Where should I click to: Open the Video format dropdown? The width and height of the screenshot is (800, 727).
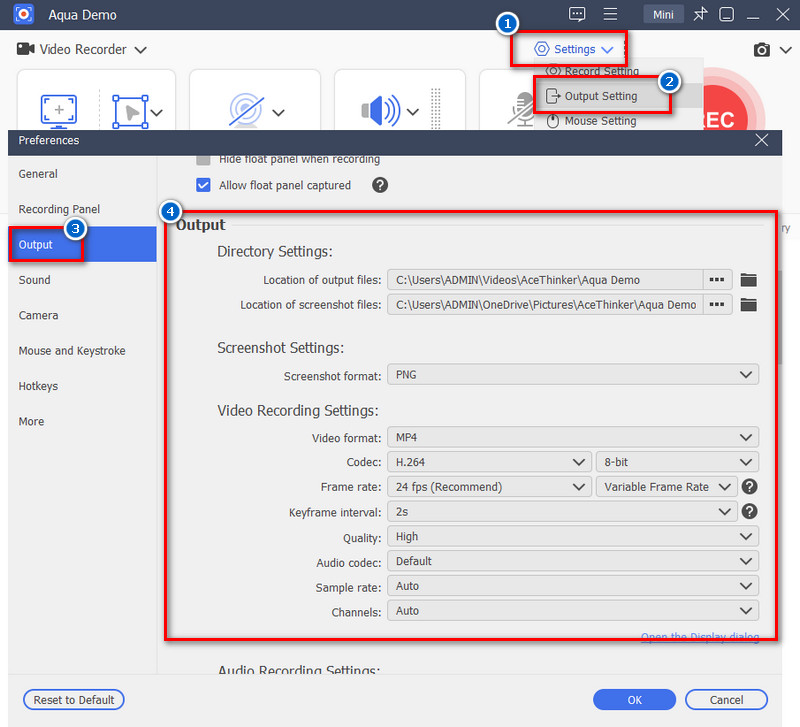pyautogui.click(x=572, y=437)
